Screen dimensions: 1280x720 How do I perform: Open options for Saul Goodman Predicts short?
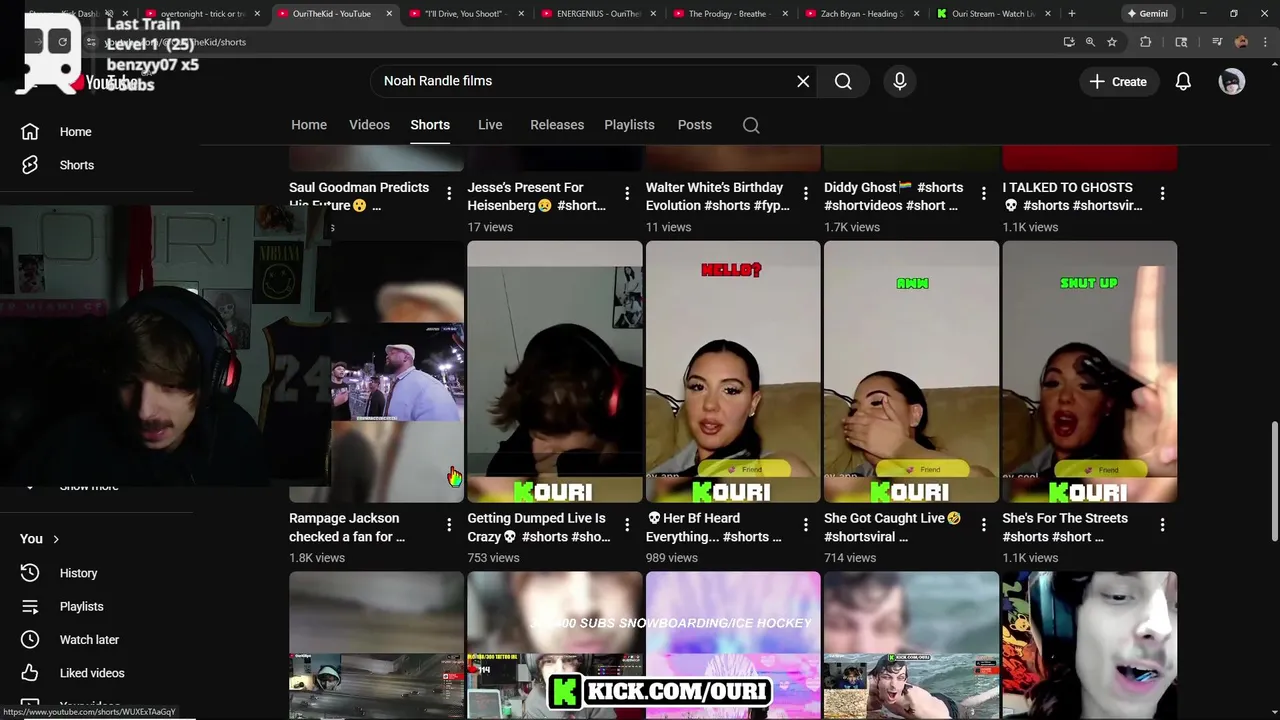click(x=449, y=193)
